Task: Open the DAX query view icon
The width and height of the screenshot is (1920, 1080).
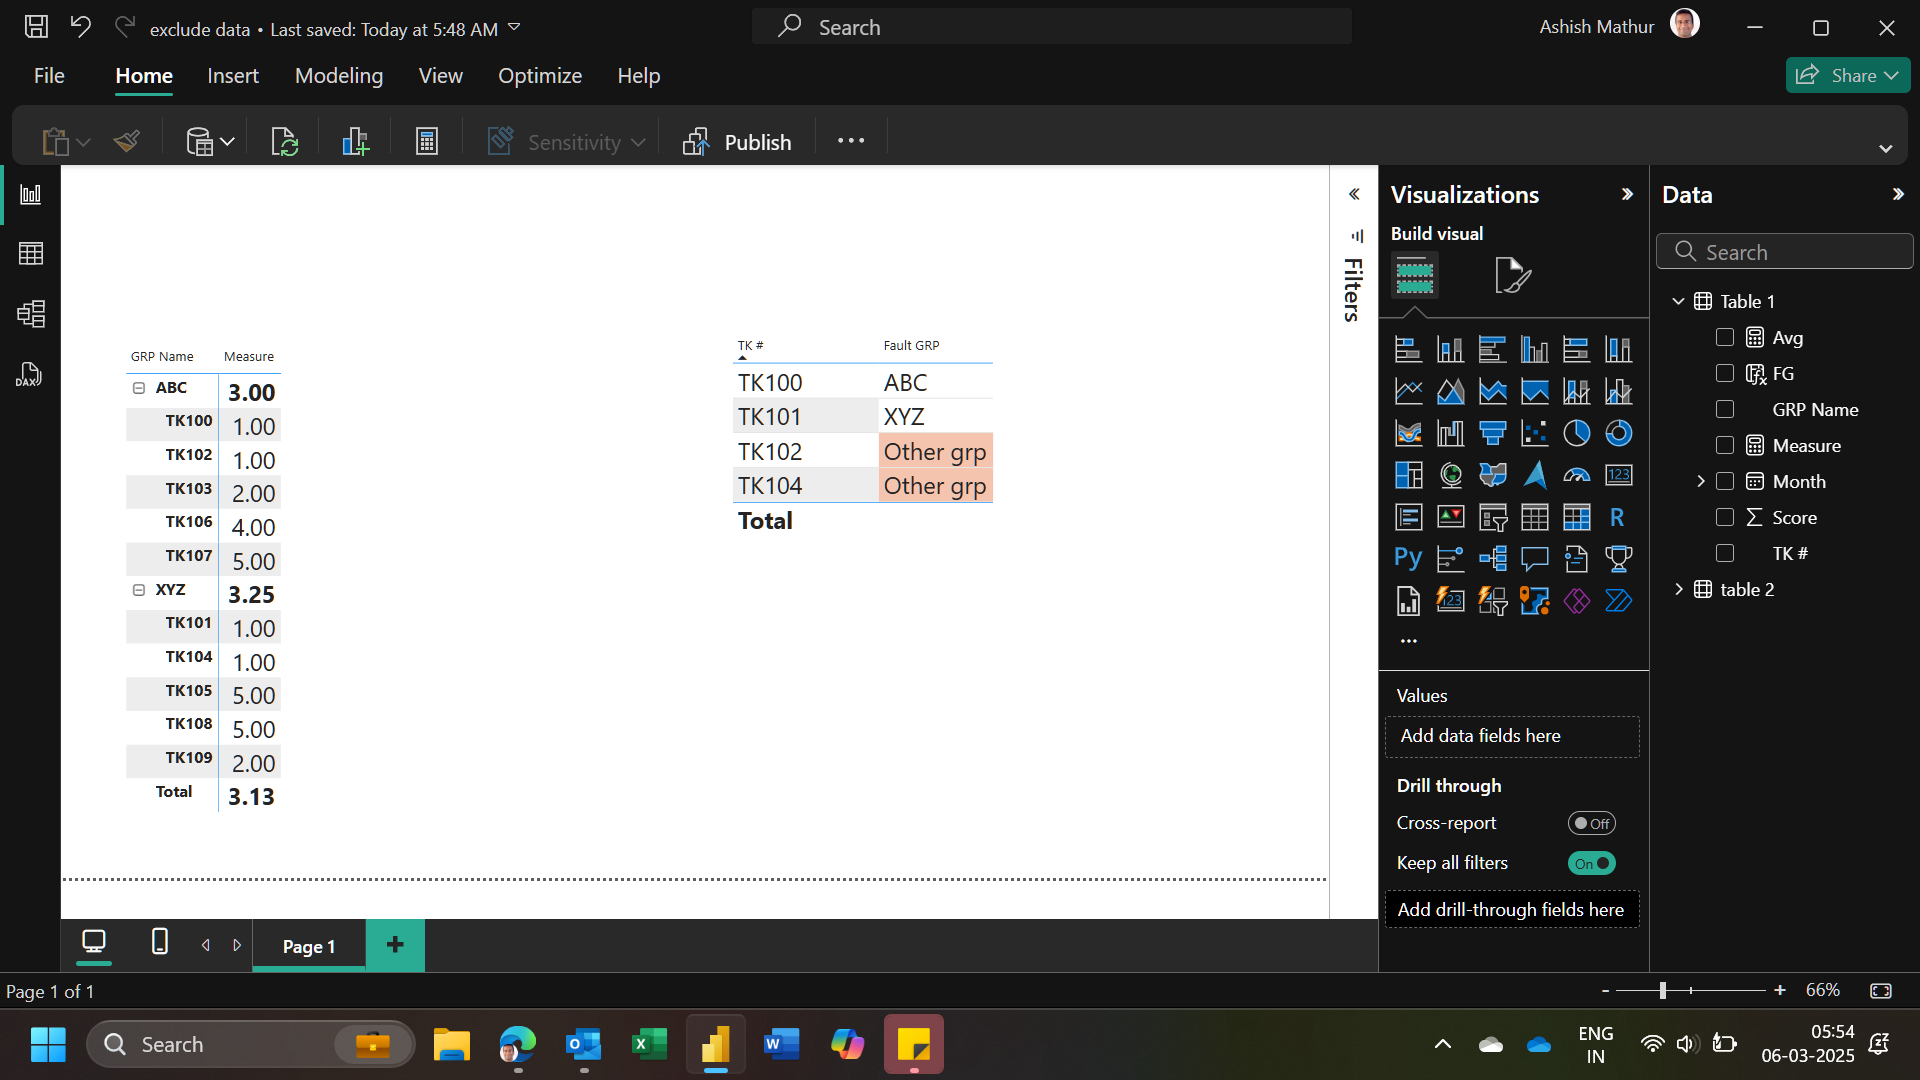Action: (x=29, y=375)
